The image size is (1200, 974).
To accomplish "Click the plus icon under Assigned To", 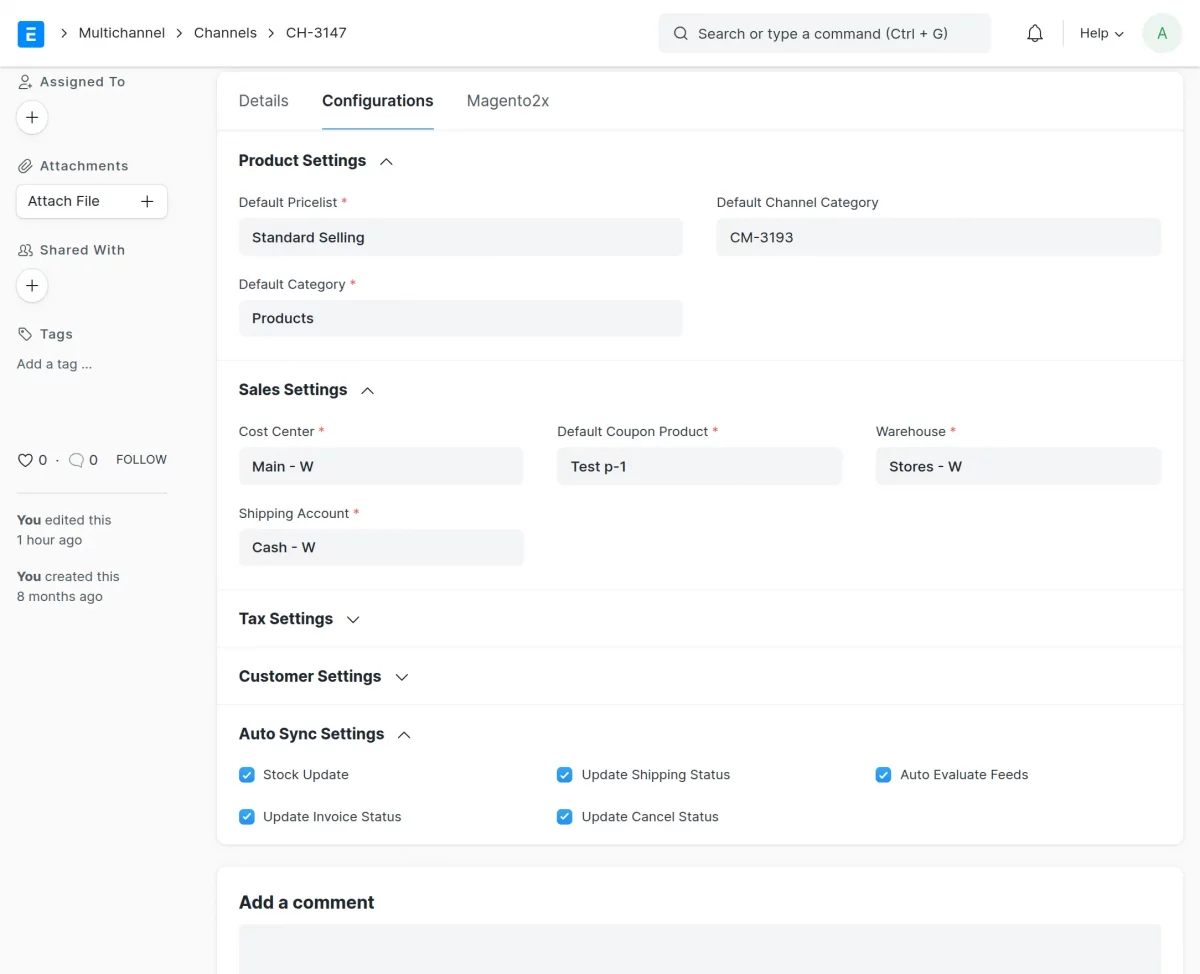I will tap(32, 117).
